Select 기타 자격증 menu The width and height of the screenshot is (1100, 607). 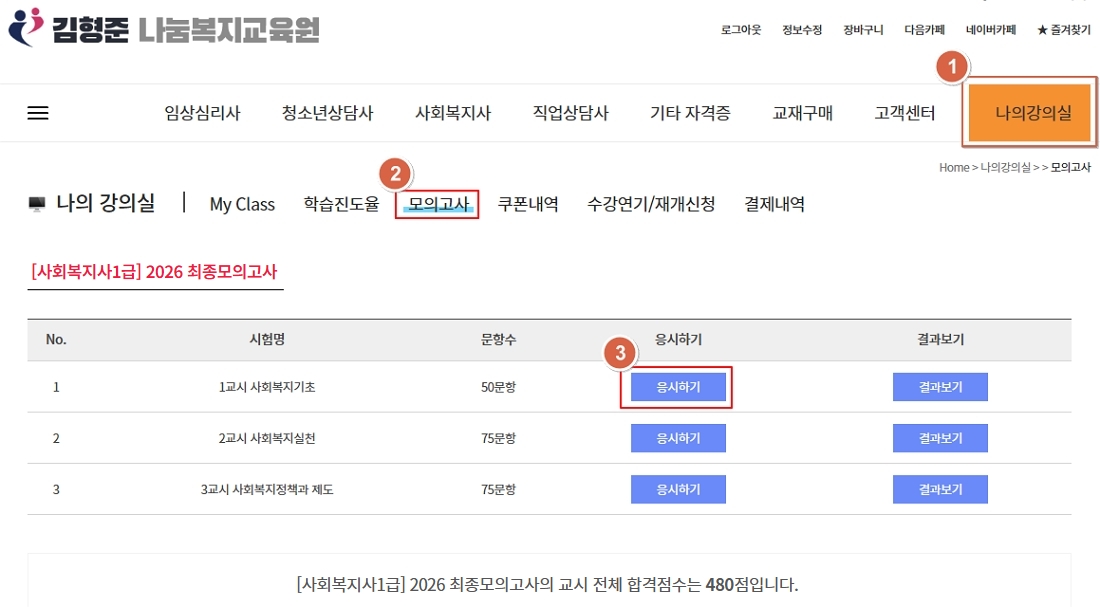(x=690, y=113)
